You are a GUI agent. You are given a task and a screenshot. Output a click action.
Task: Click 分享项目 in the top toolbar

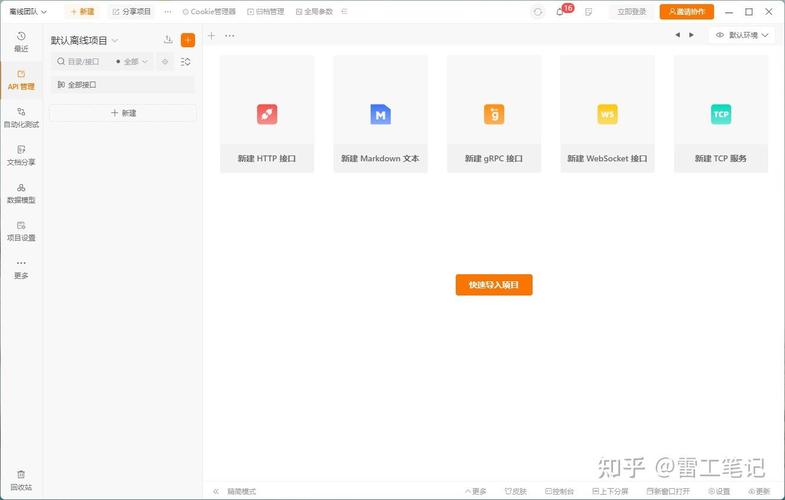[x=132, y=12]
